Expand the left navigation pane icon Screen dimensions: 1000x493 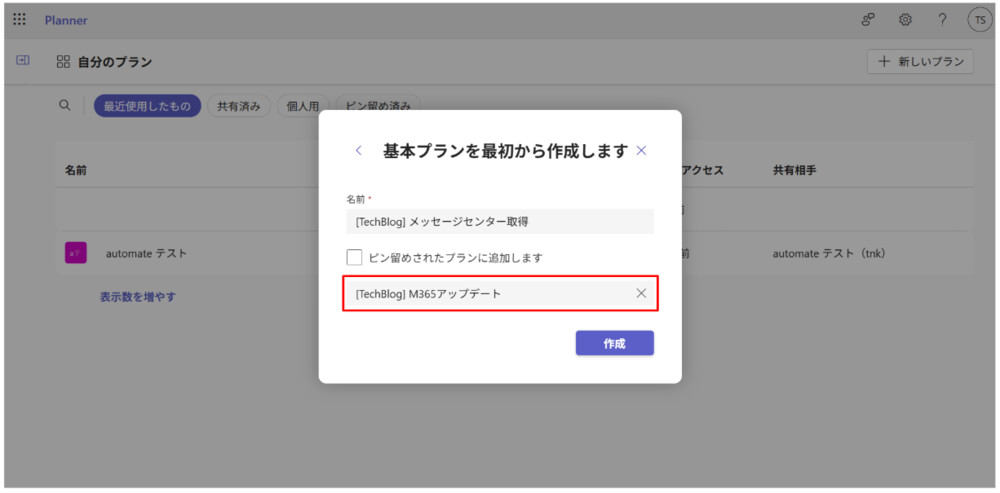pyautogui.click(x=22, y=61)
